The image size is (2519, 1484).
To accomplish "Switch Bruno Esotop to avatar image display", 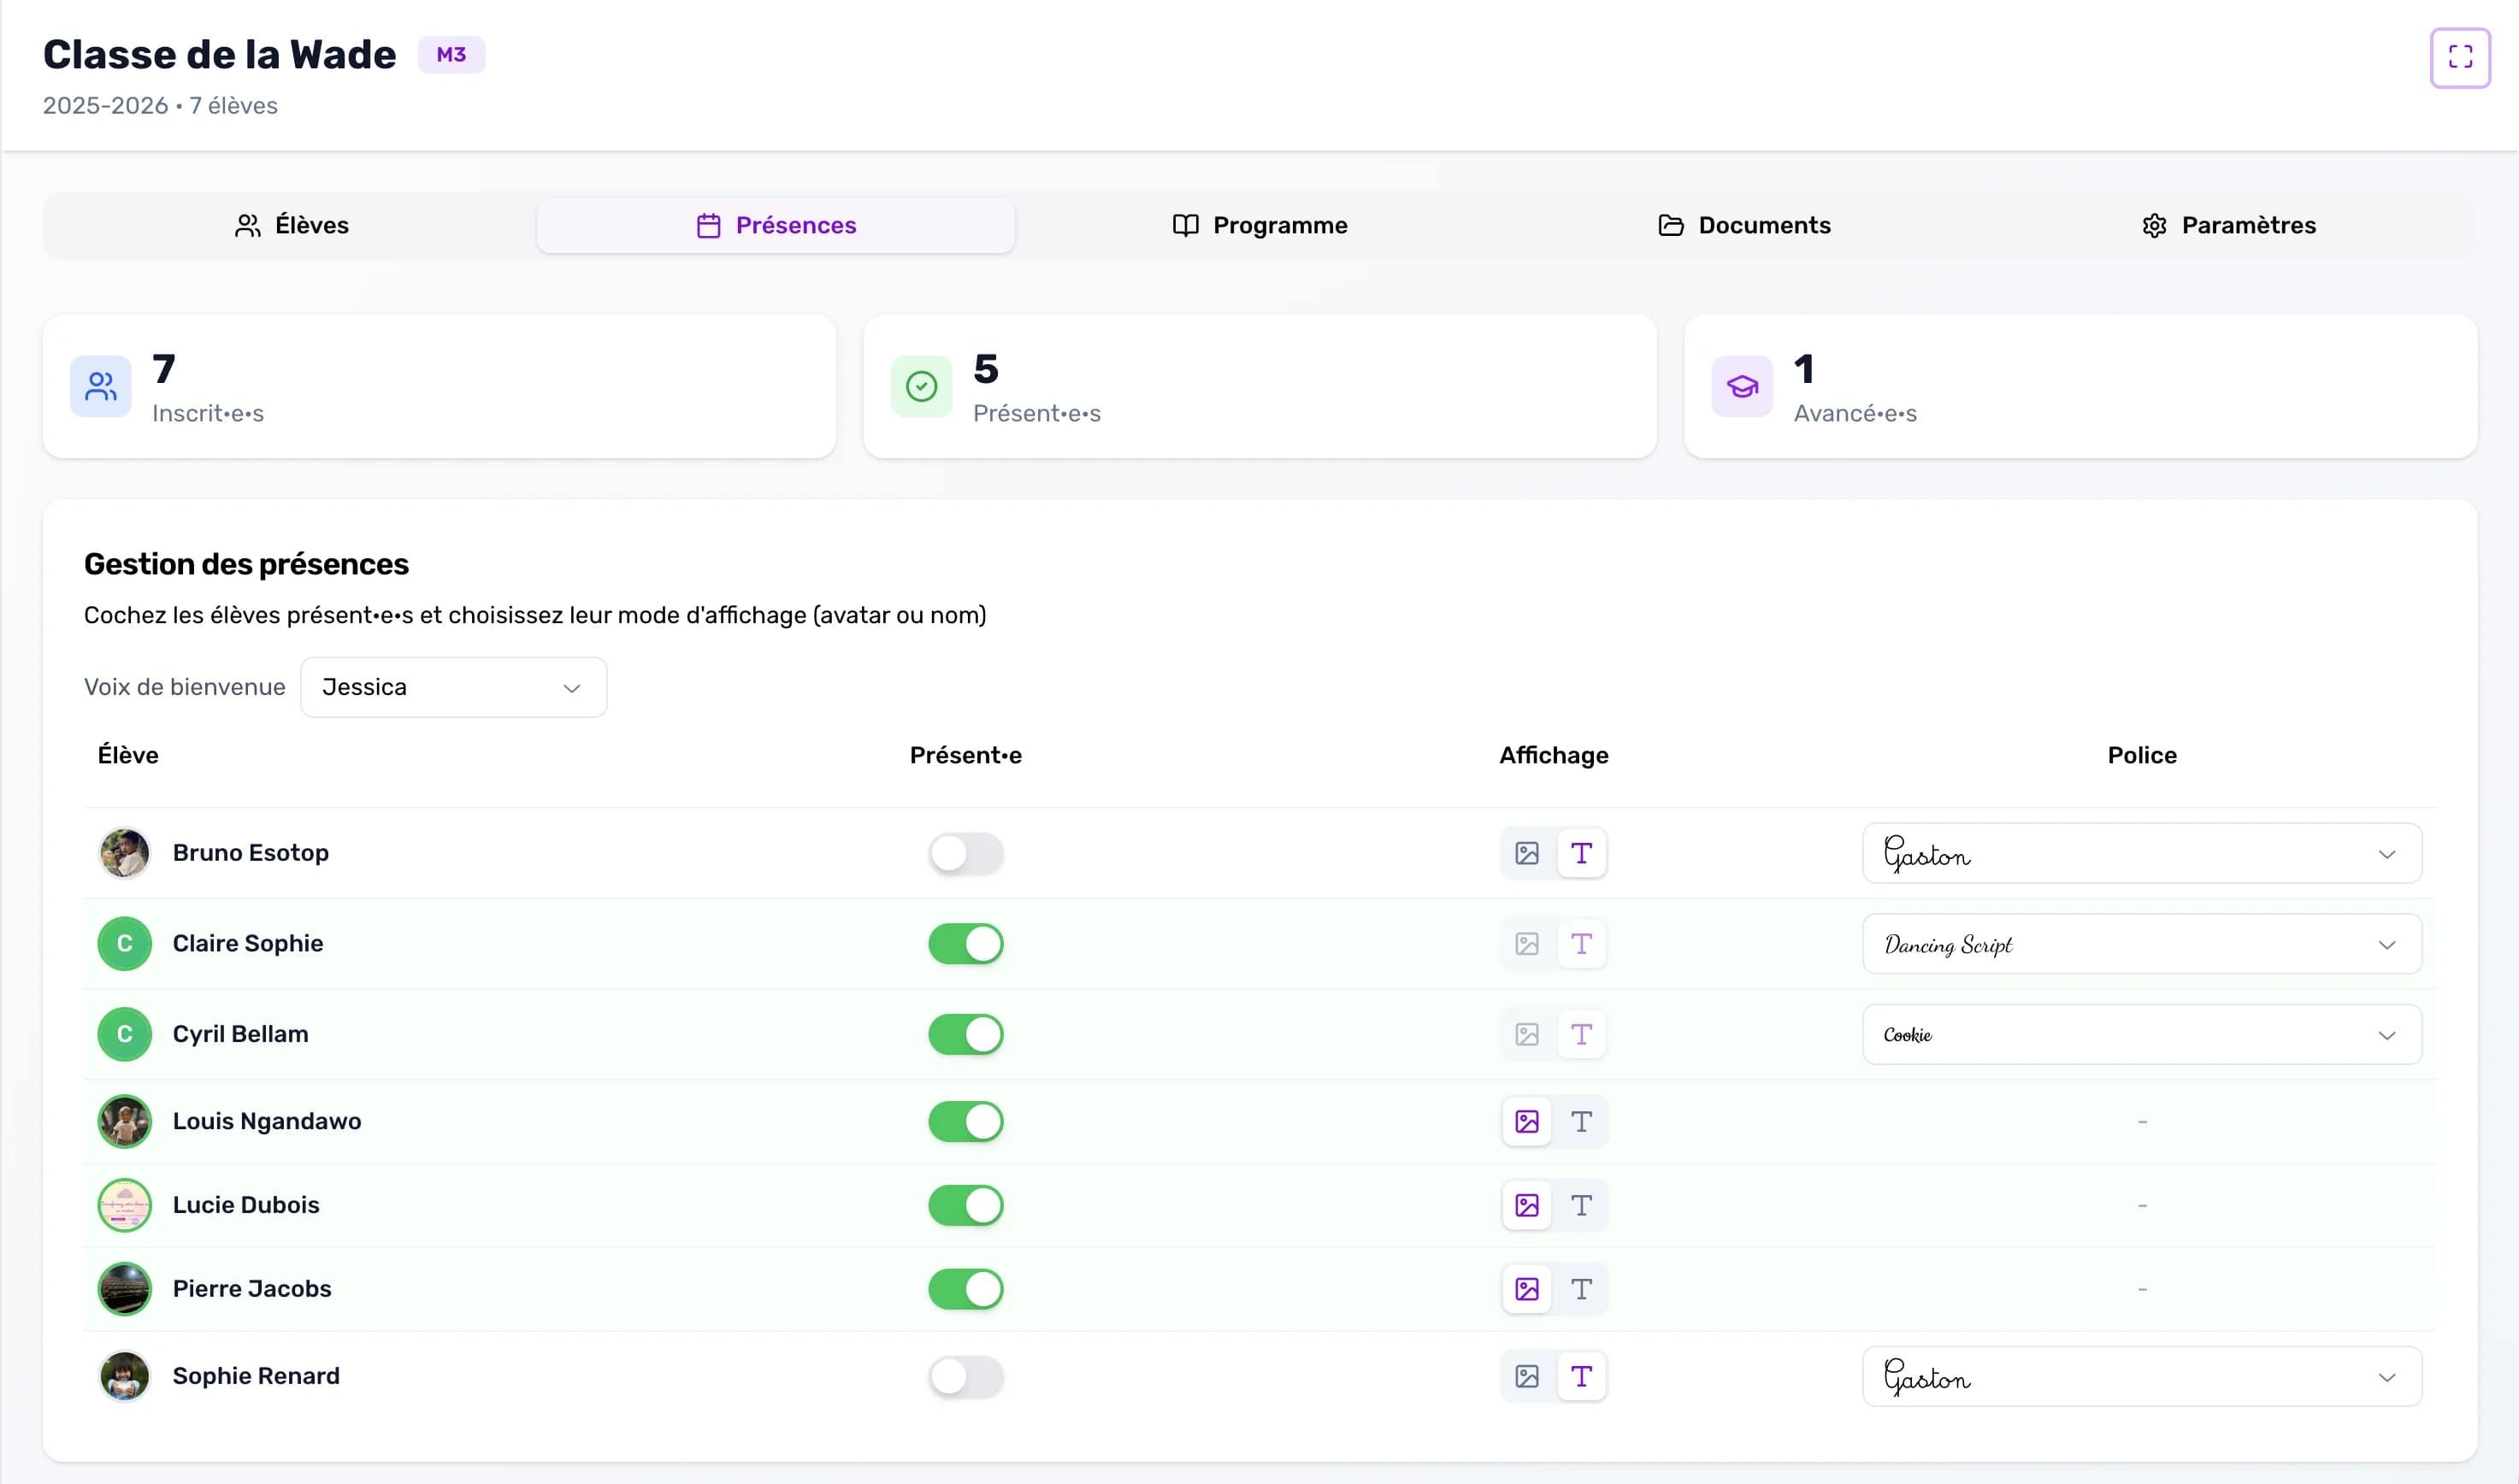I will pos(1526,853).
